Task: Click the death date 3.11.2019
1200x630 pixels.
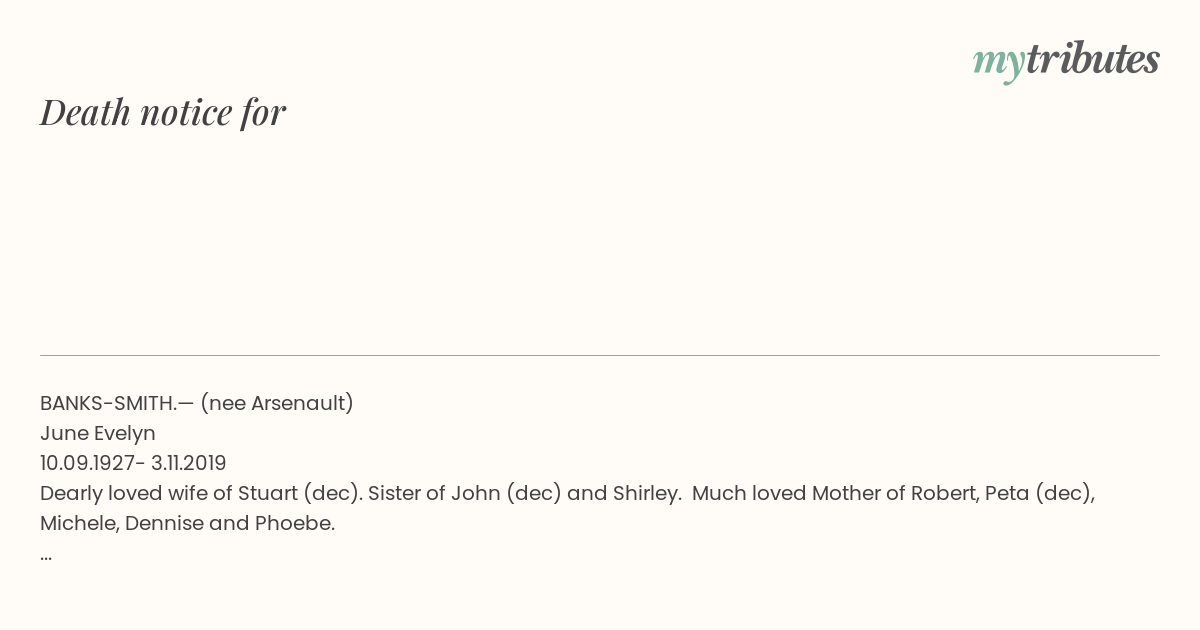Action: [189, 463]
